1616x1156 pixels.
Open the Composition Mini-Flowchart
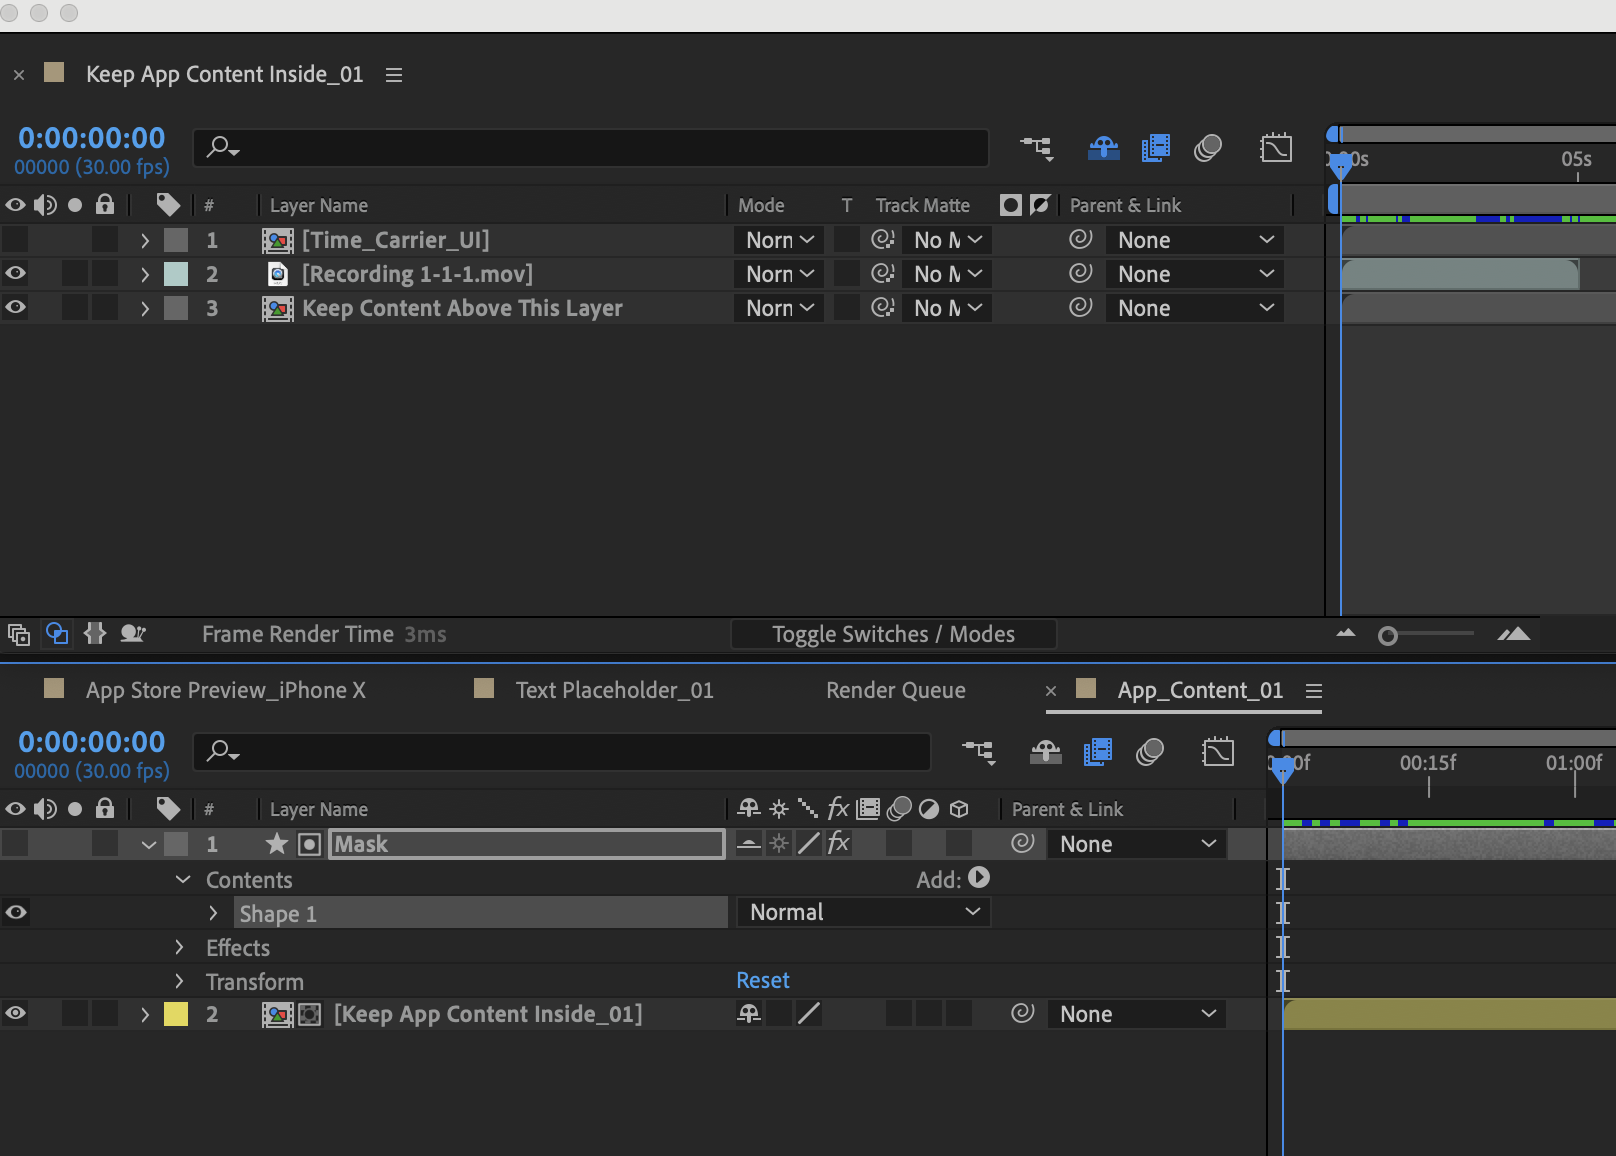1037,147
